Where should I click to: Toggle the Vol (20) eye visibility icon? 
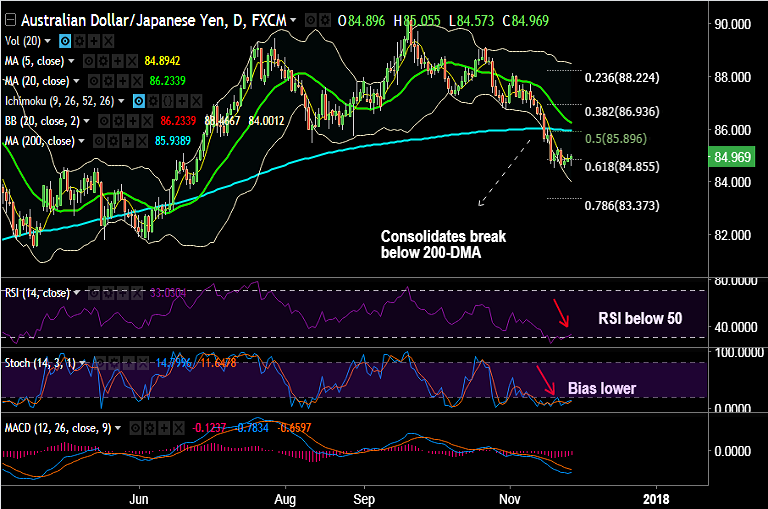pos(65,41)
